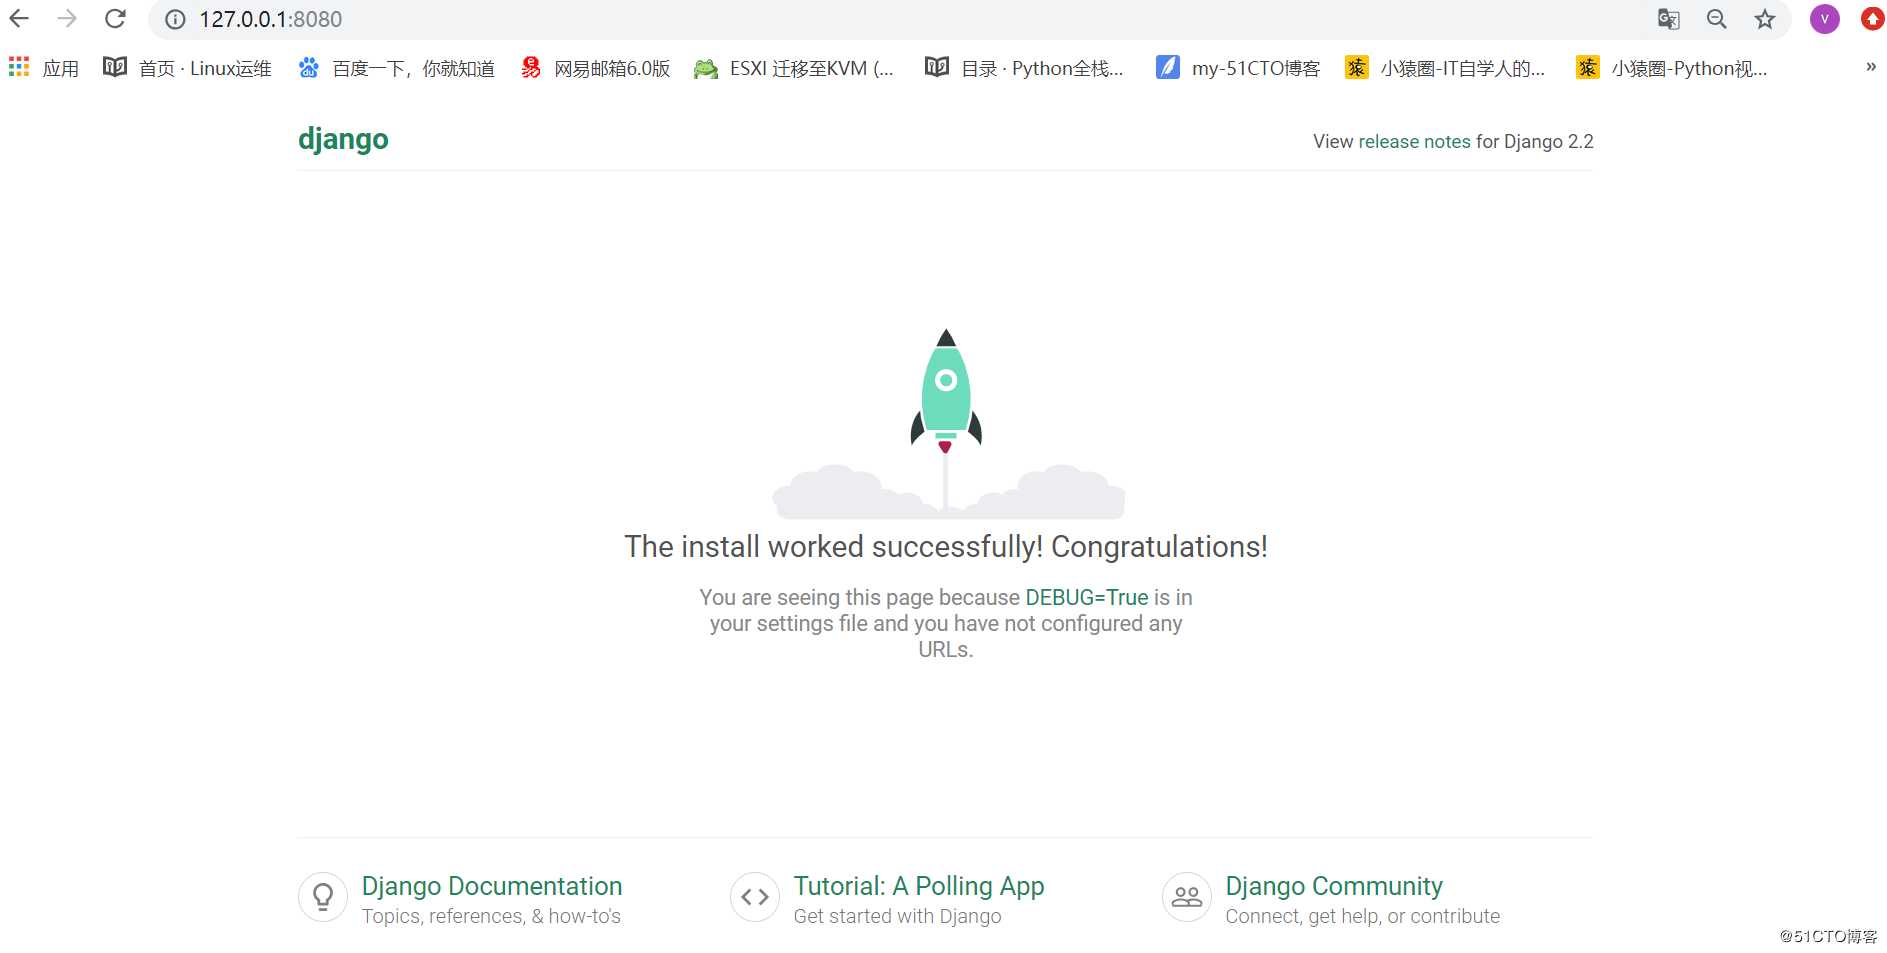1887x953 pixels.
Task: Click the DEBUG=True link
Action: (x=1086, y=597)
